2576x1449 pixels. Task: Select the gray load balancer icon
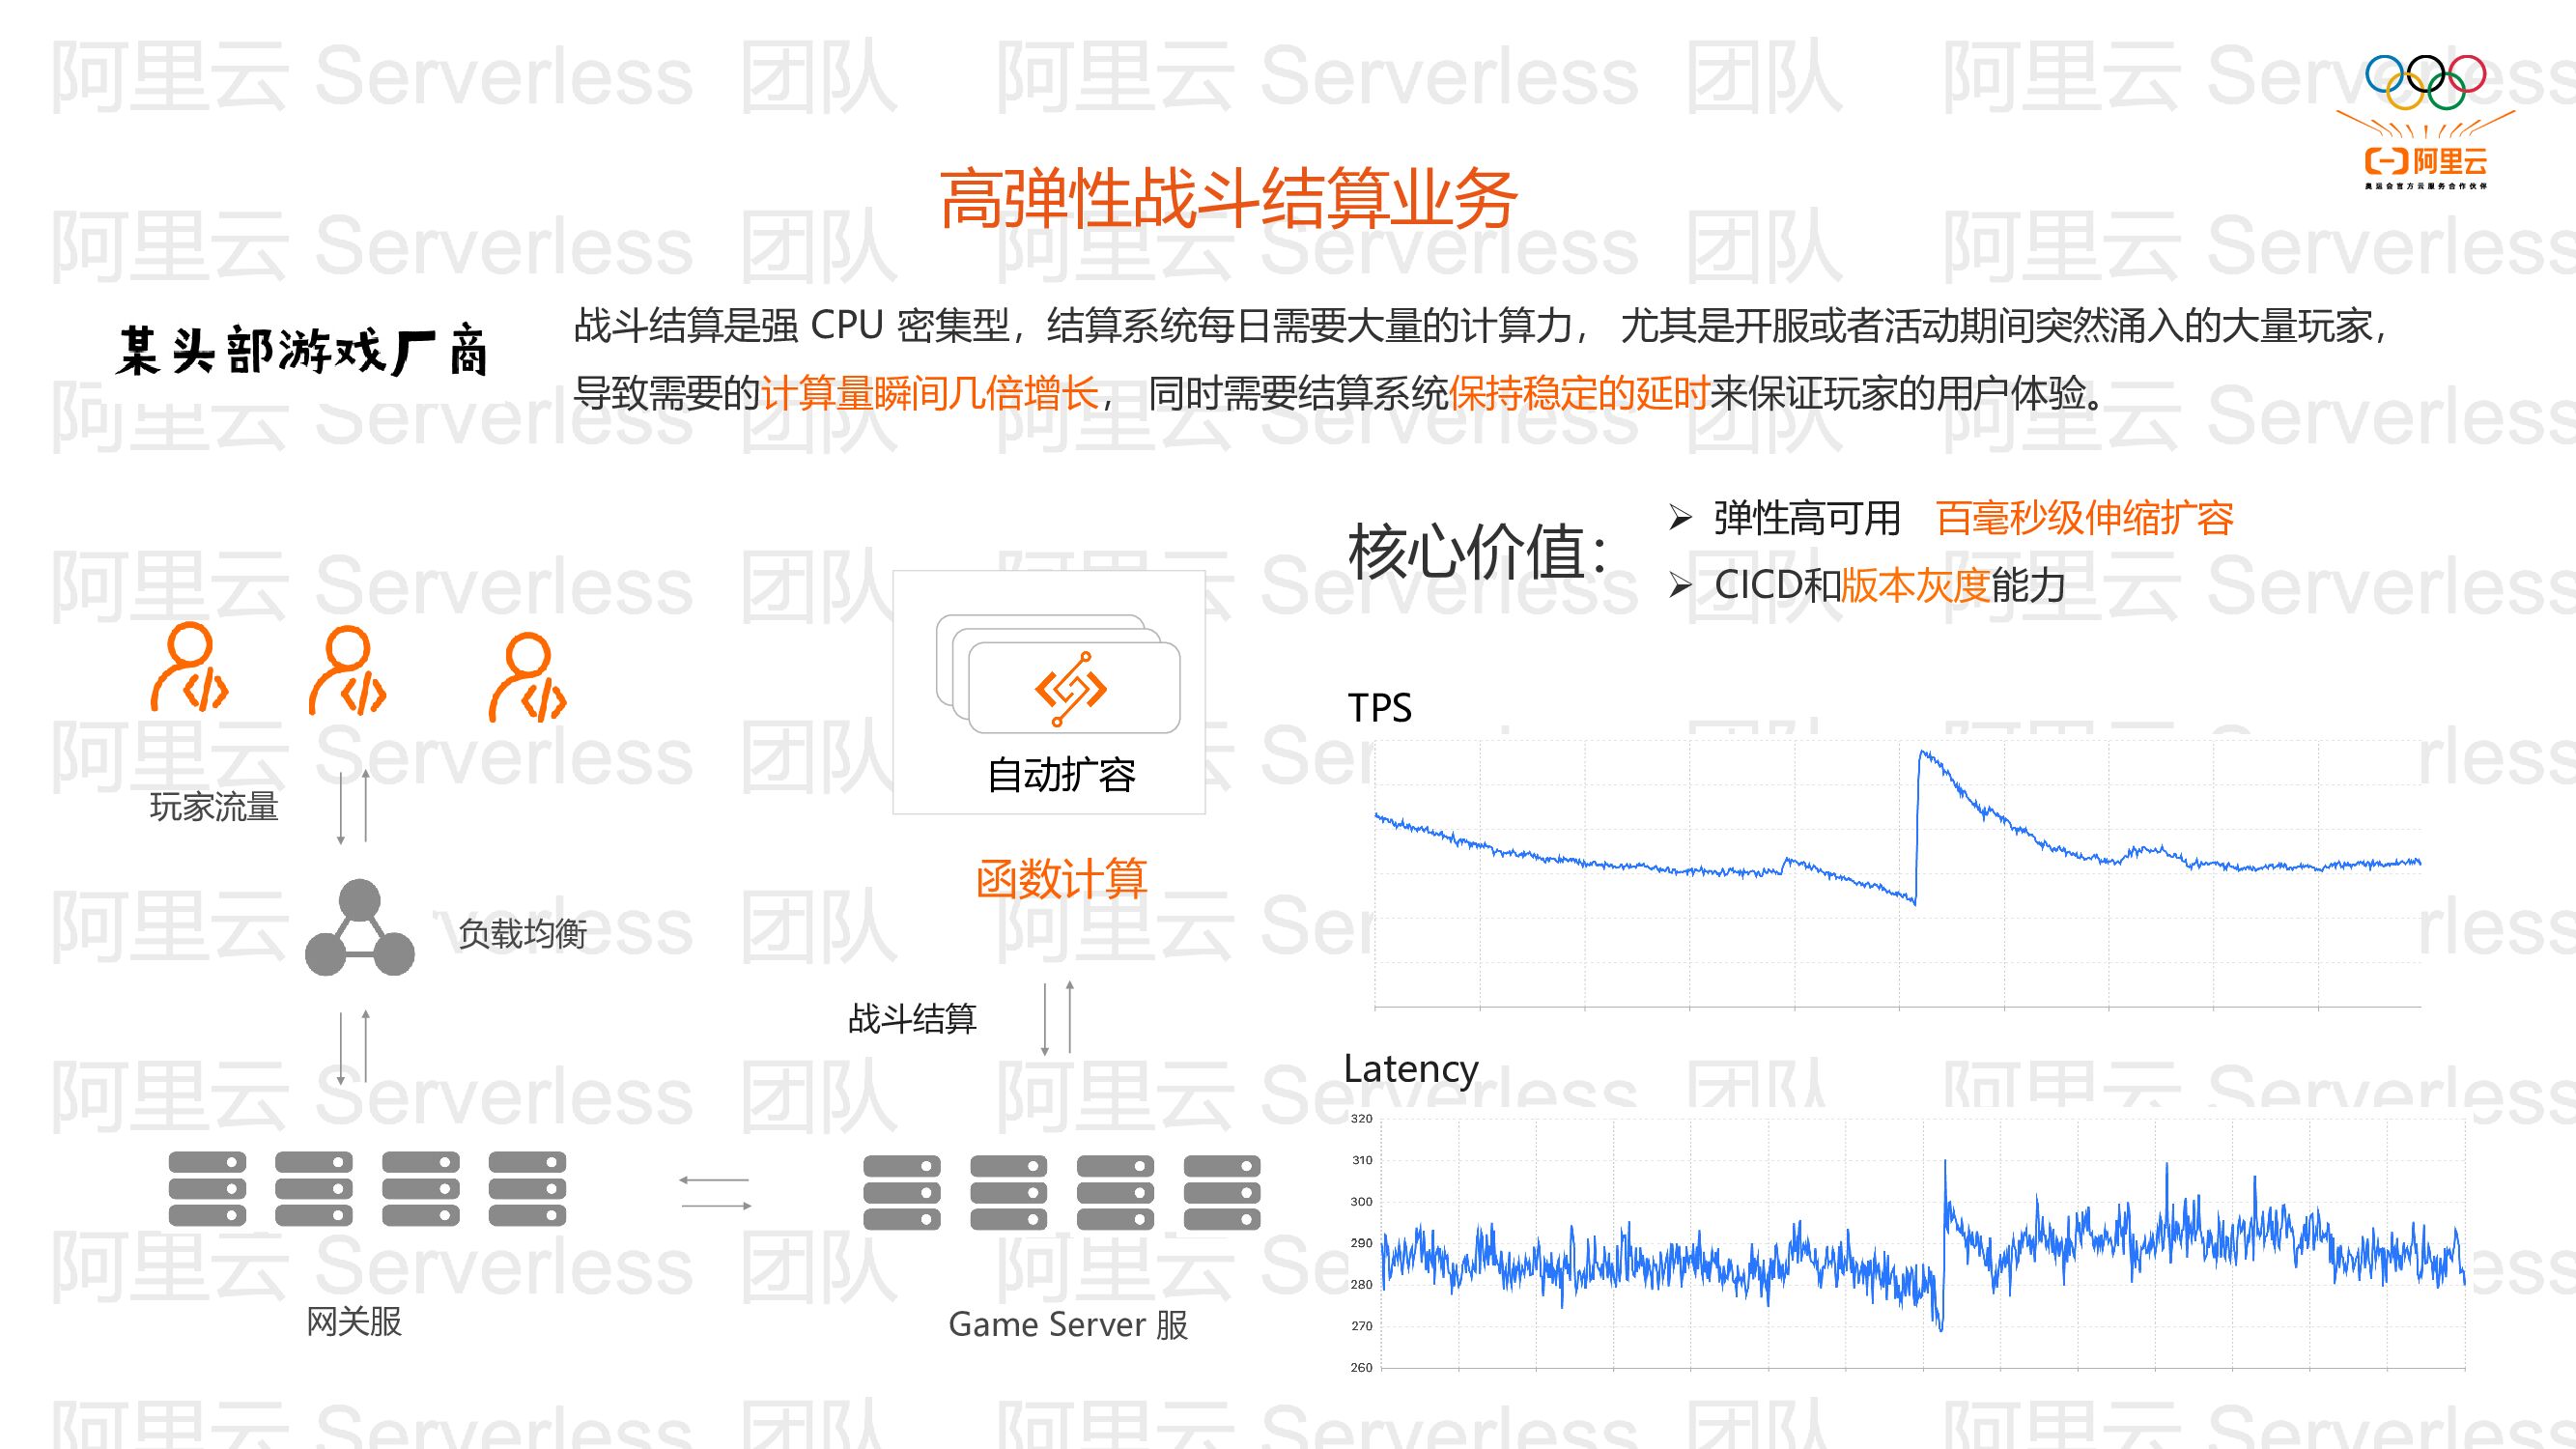(360, 928)
